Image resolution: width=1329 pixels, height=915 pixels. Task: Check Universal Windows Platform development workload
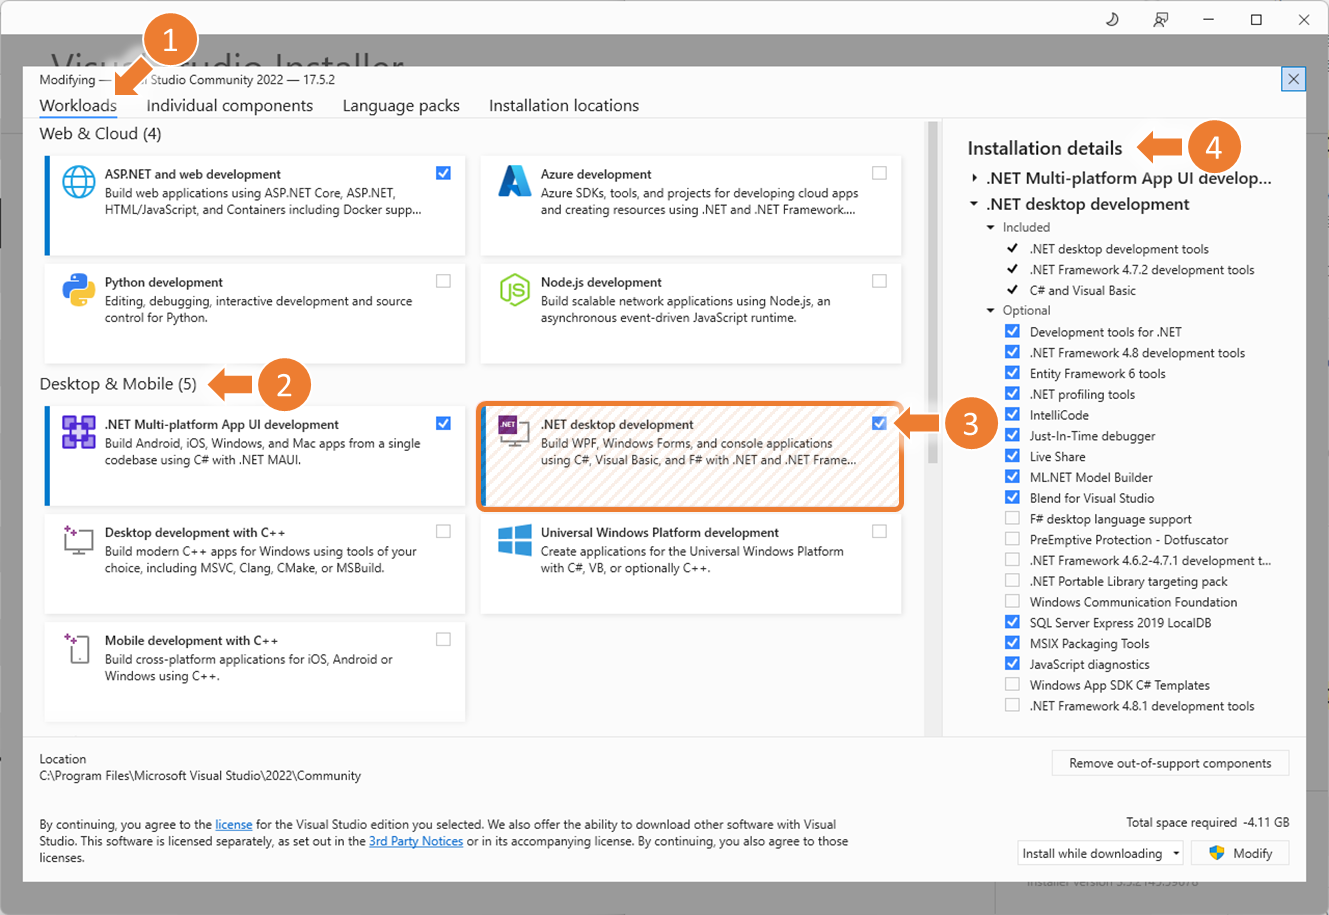[879, 531]
